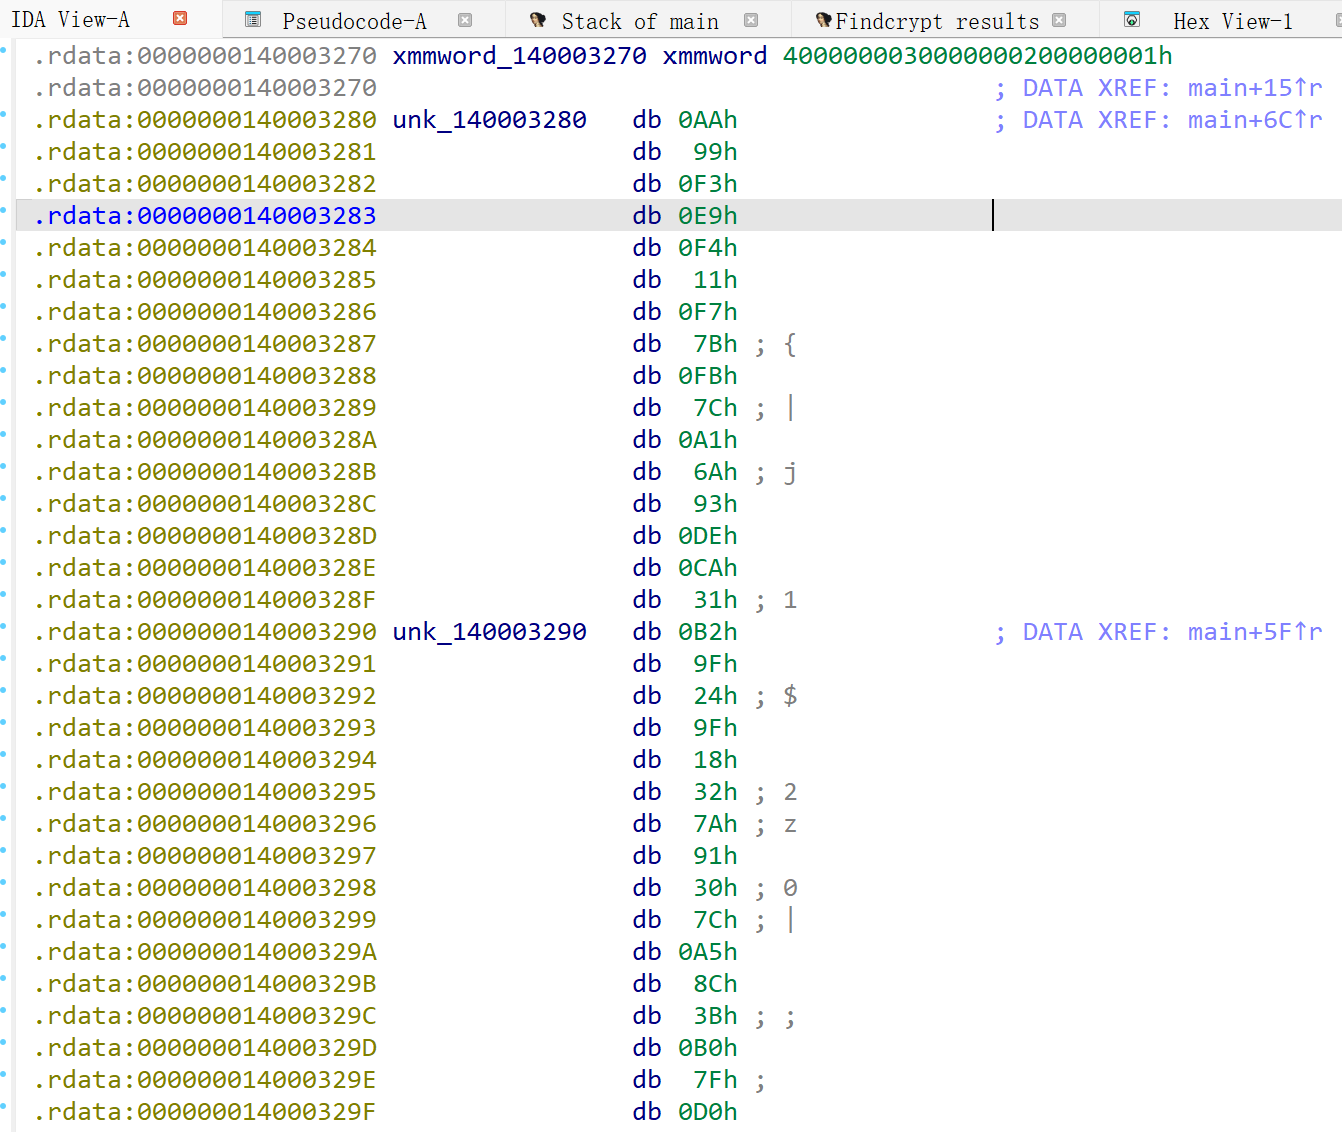Switch to the Findcrypt results tab
The height and width of the screenshot is (1132, 1342).
(x=937, y=21)
